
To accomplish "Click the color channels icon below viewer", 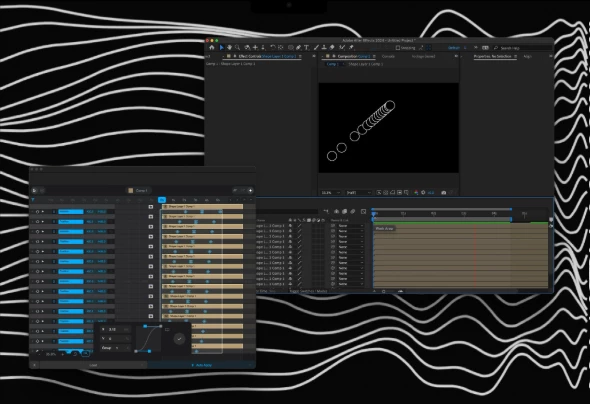I will (416, 193).
